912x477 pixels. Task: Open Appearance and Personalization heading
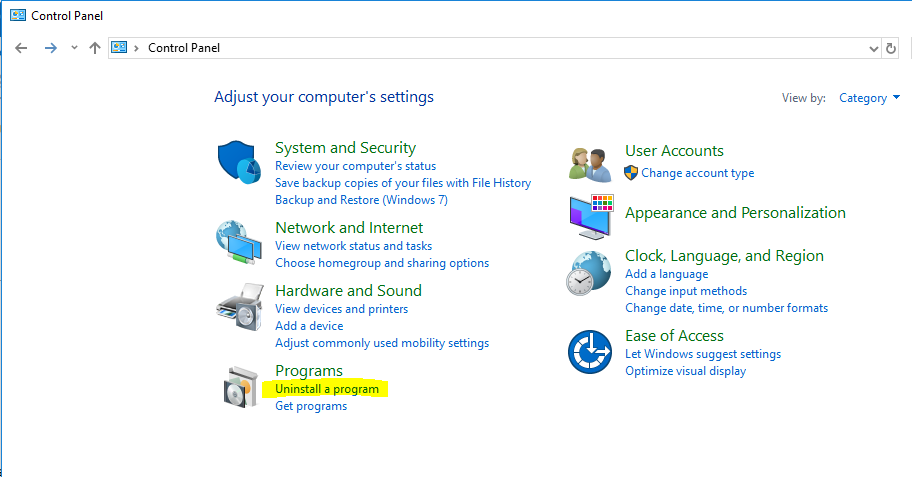[x=735, y=213]
